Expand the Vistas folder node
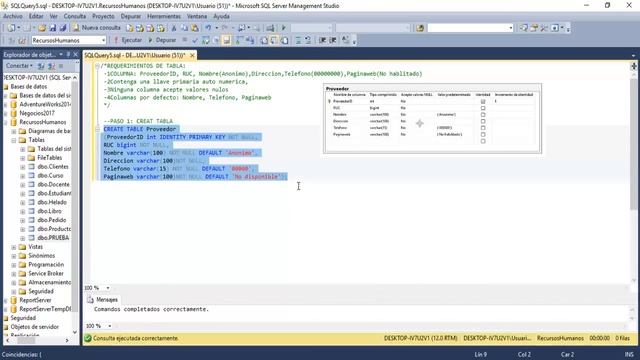 coord(14,247)
